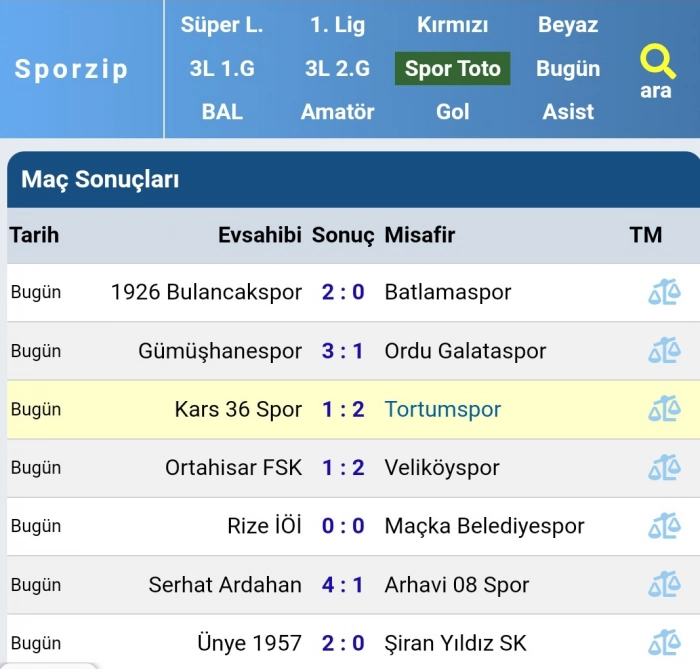Select the 1. Lig tab
Screen dimensions: 700x669
pyautogui.click(x=338, y=25)
